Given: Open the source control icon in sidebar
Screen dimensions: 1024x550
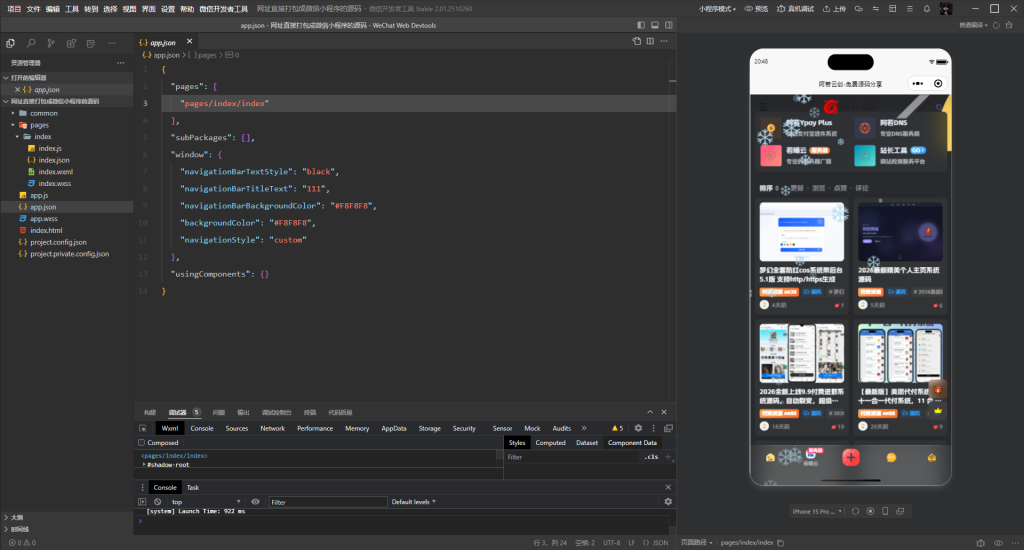Looking at the screenshot, I should tap(50, 43).
